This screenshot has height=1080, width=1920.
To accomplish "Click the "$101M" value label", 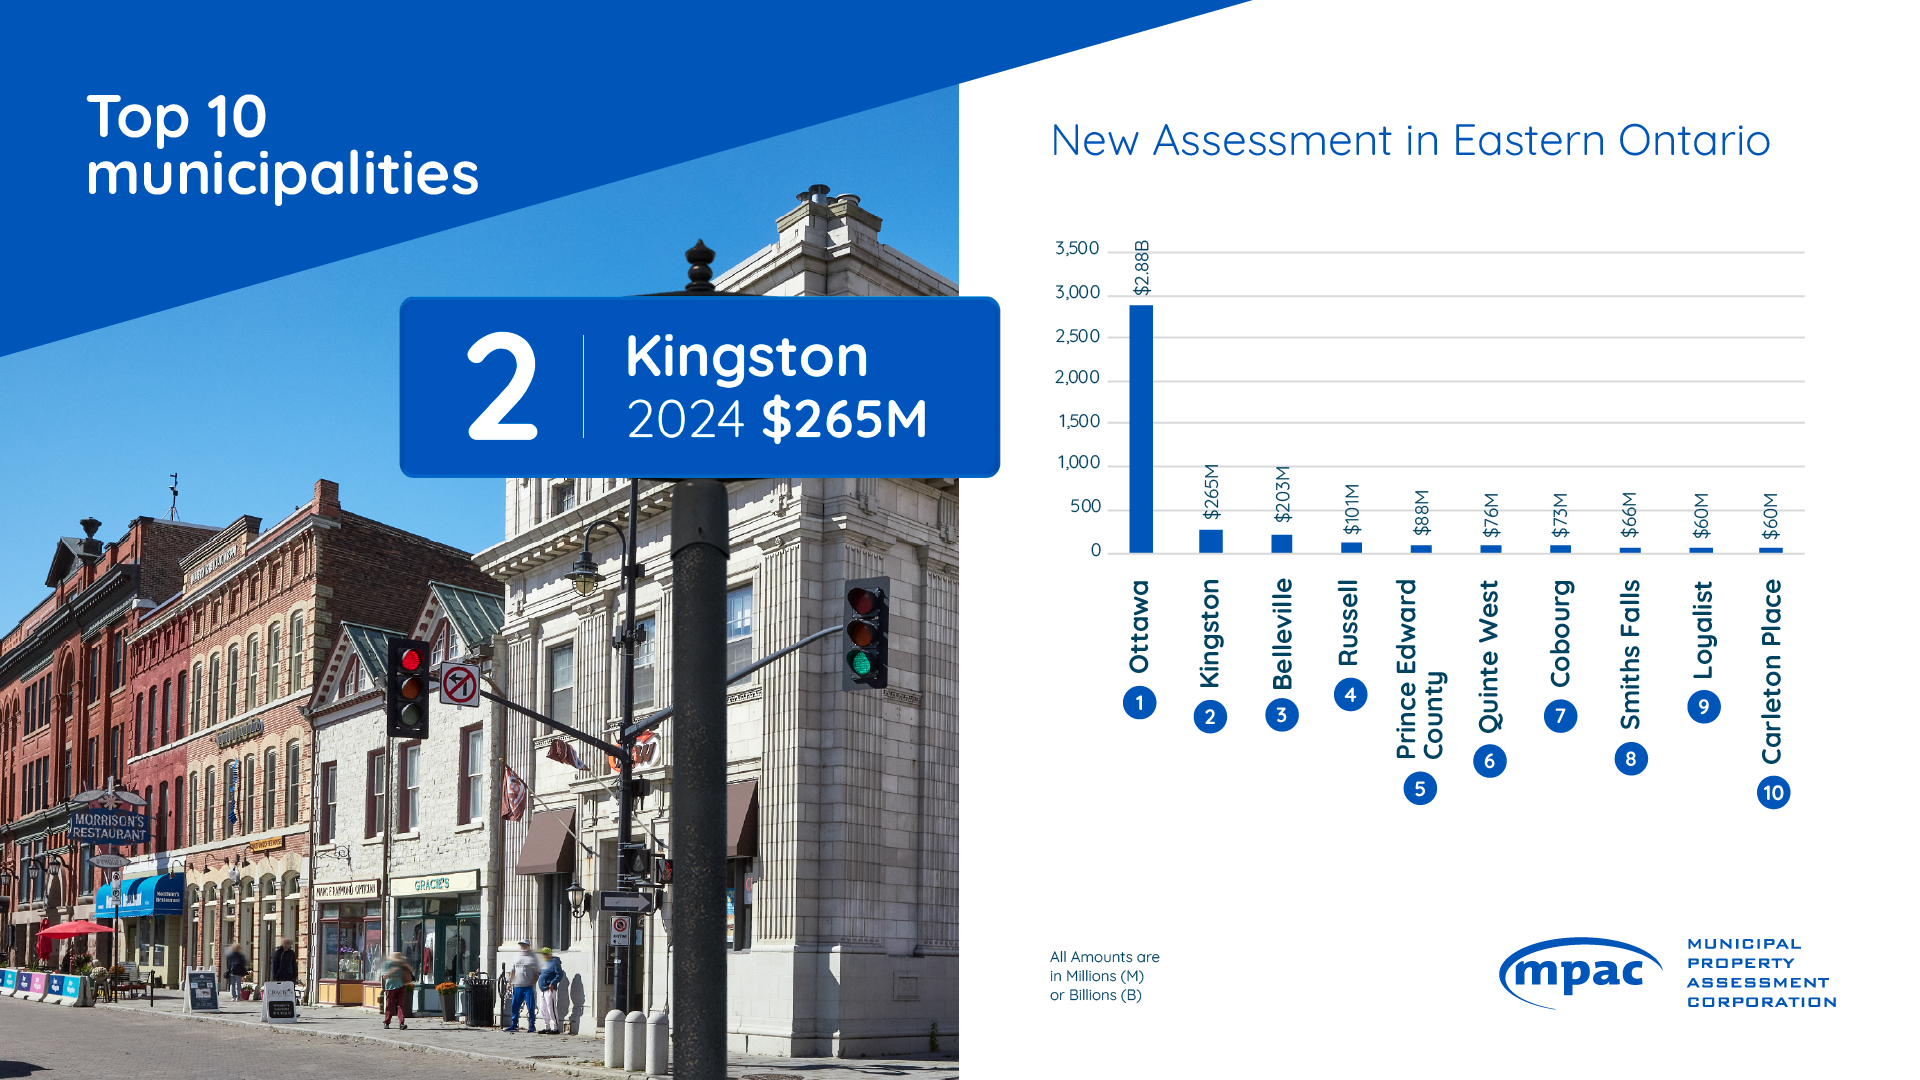I will pyautogui.click(x=1352, y=510).
